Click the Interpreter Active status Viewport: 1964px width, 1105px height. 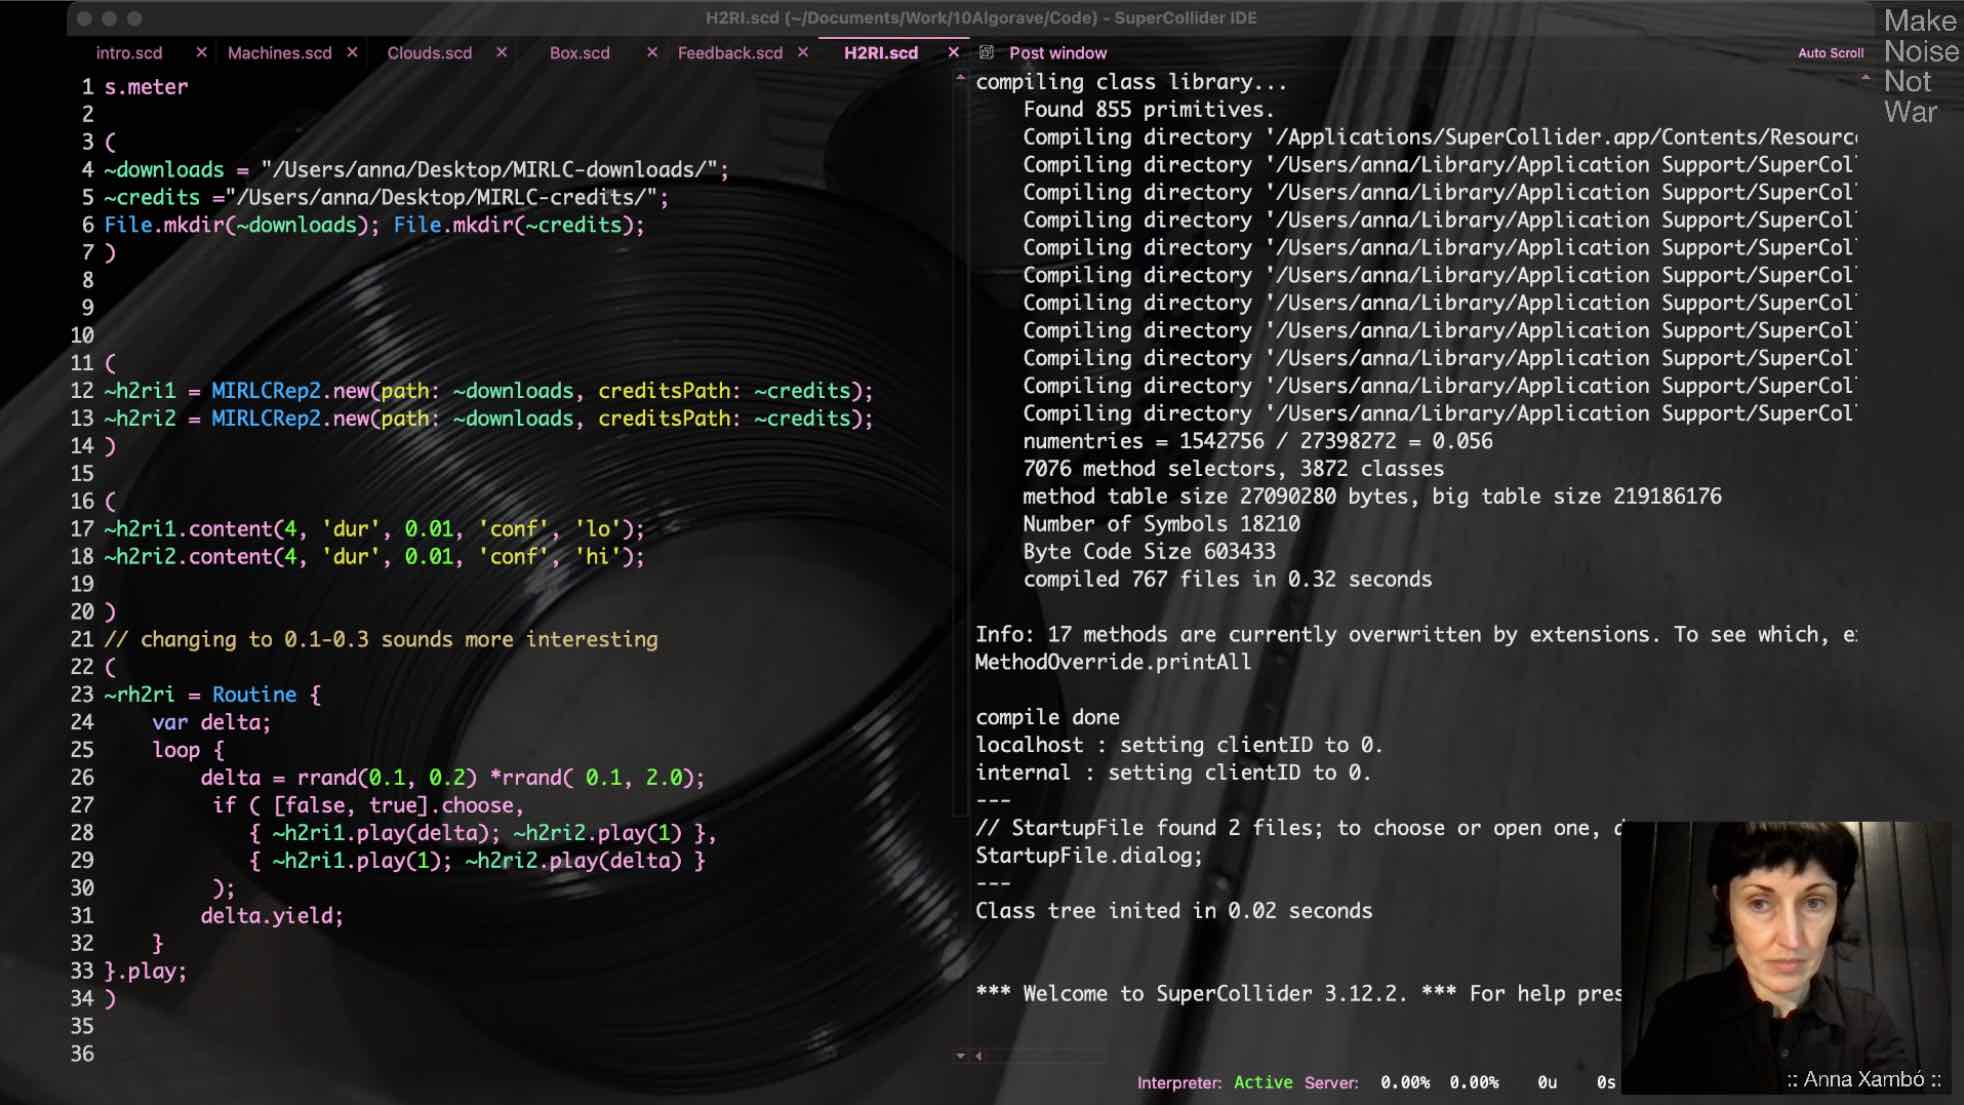tap(1262, 1082)
